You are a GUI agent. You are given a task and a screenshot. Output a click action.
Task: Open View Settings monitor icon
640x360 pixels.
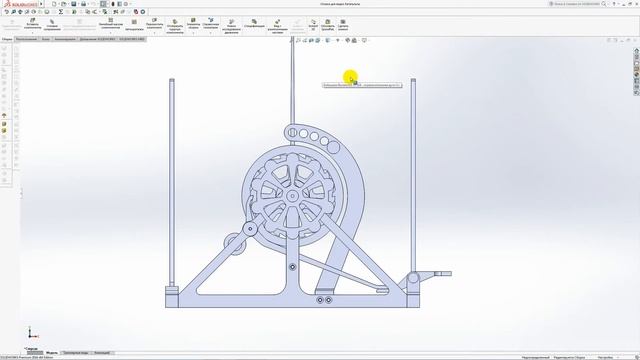tap(364, 40)
